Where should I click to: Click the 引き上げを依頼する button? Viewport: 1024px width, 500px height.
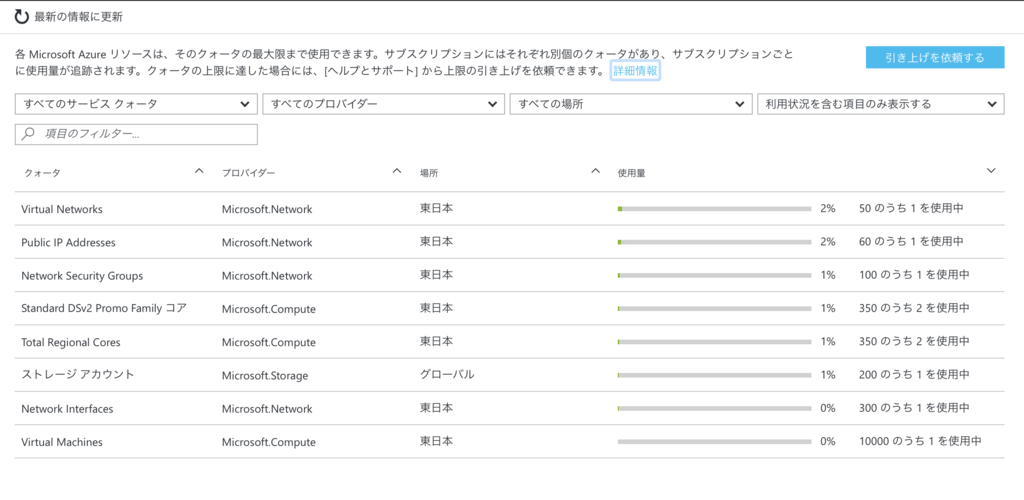[935, 57]
